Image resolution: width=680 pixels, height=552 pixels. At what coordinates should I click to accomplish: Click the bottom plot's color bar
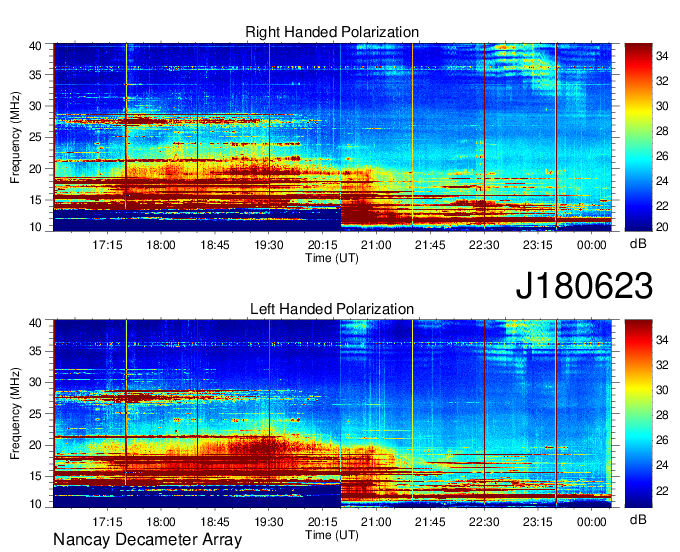click(638, 414)
